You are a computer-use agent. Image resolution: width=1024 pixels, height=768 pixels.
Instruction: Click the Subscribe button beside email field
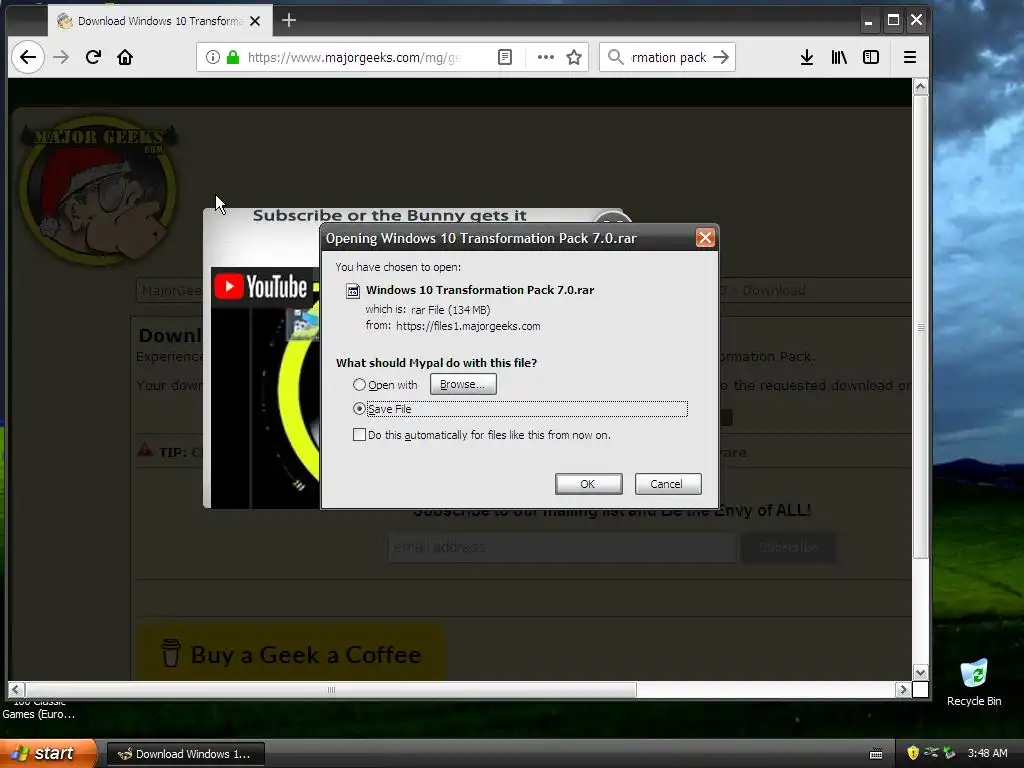[x=788, y=547]
